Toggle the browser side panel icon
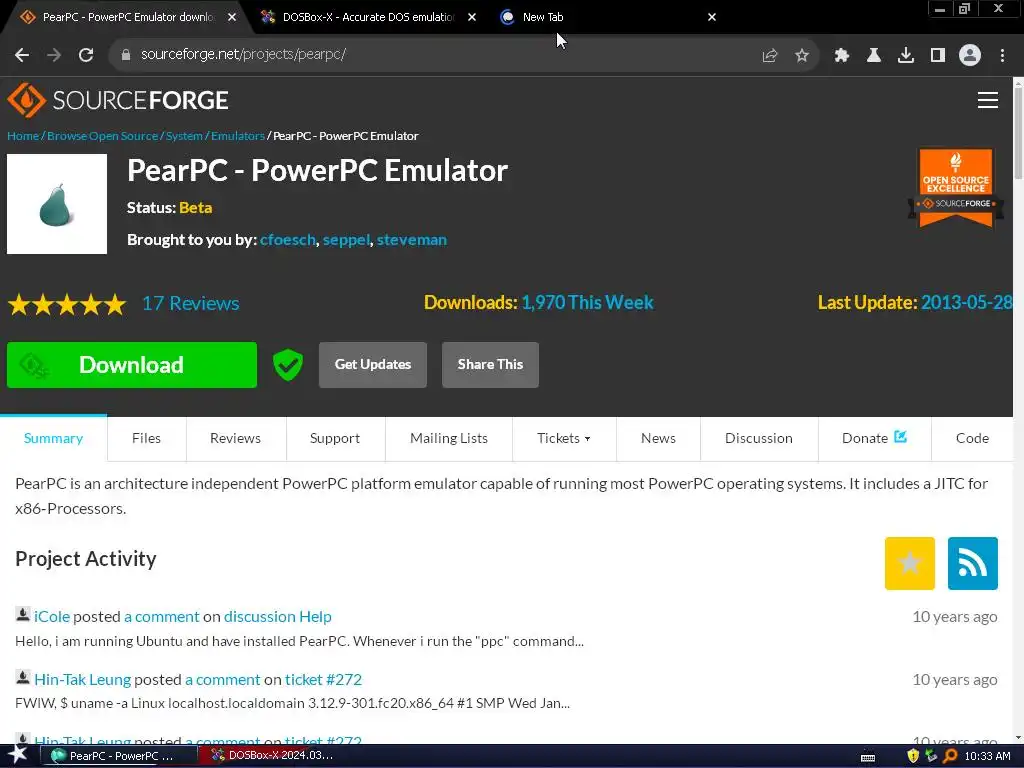This screenshot has height=768, width=1024. [938, 56]
